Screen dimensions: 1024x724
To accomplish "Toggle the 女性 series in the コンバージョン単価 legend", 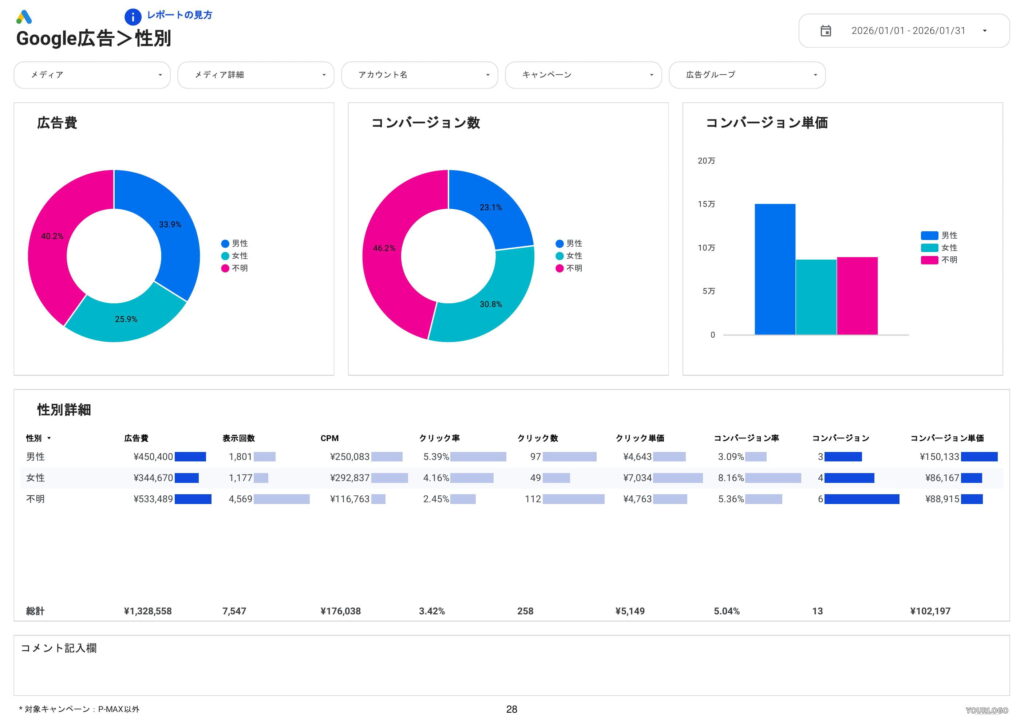I will [928, 247].
